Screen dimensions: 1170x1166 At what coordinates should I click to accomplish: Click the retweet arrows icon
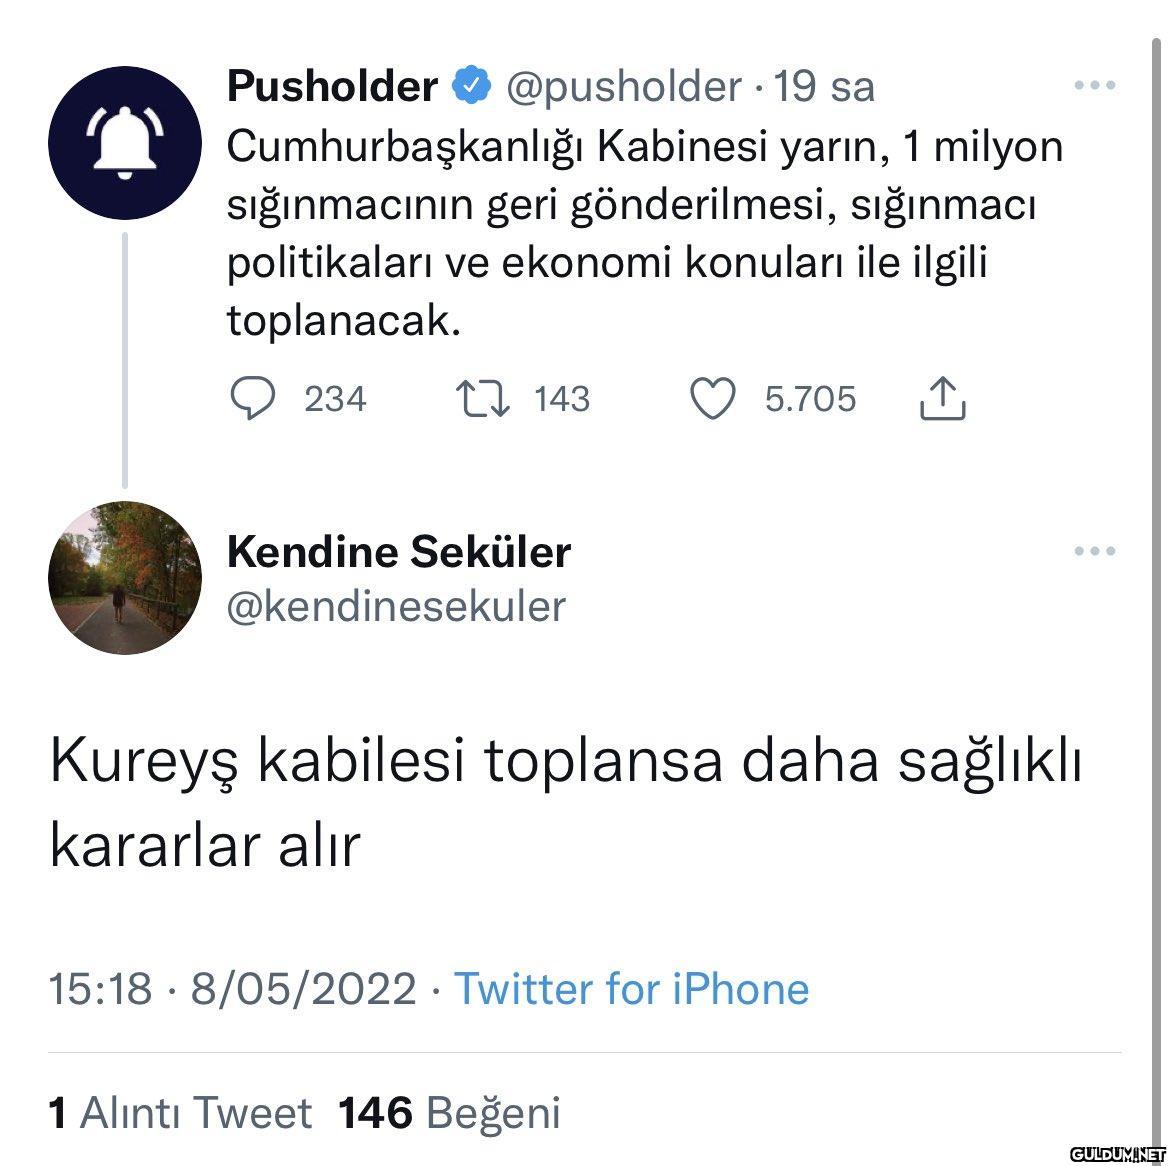(x=483, y=399)
